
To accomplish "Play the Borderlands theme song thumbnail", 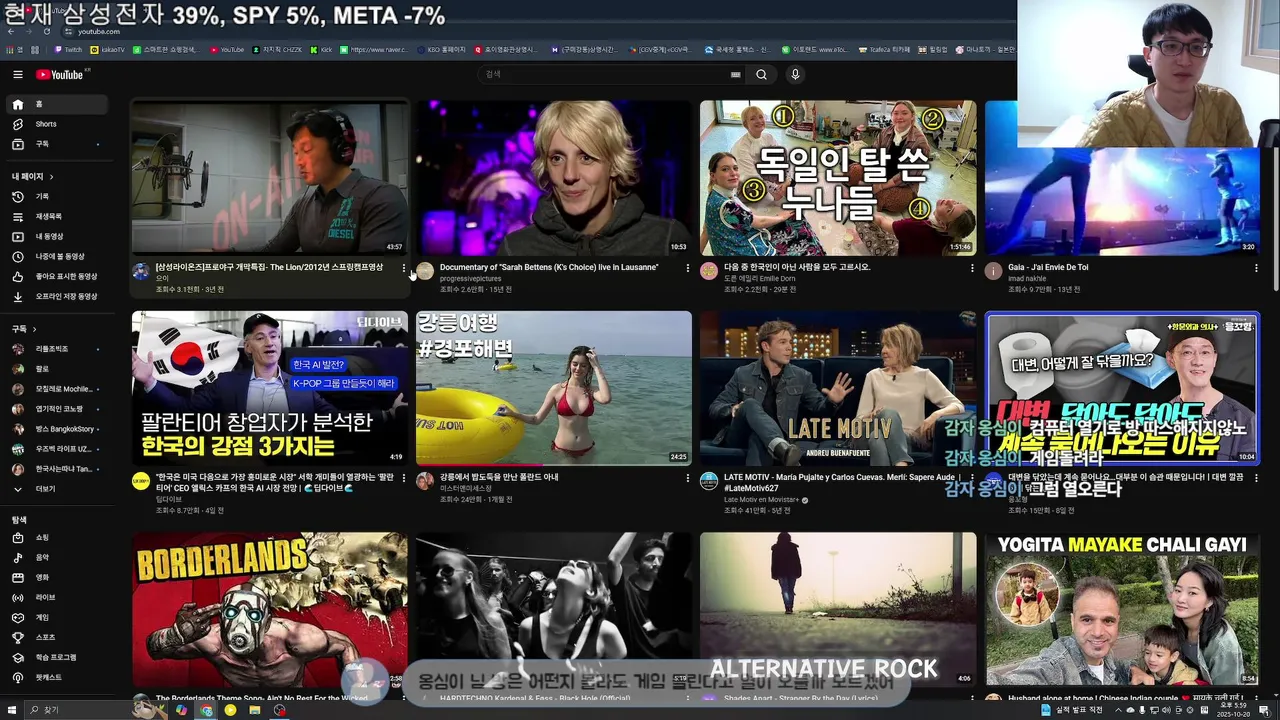I will [x=270, y=609].
